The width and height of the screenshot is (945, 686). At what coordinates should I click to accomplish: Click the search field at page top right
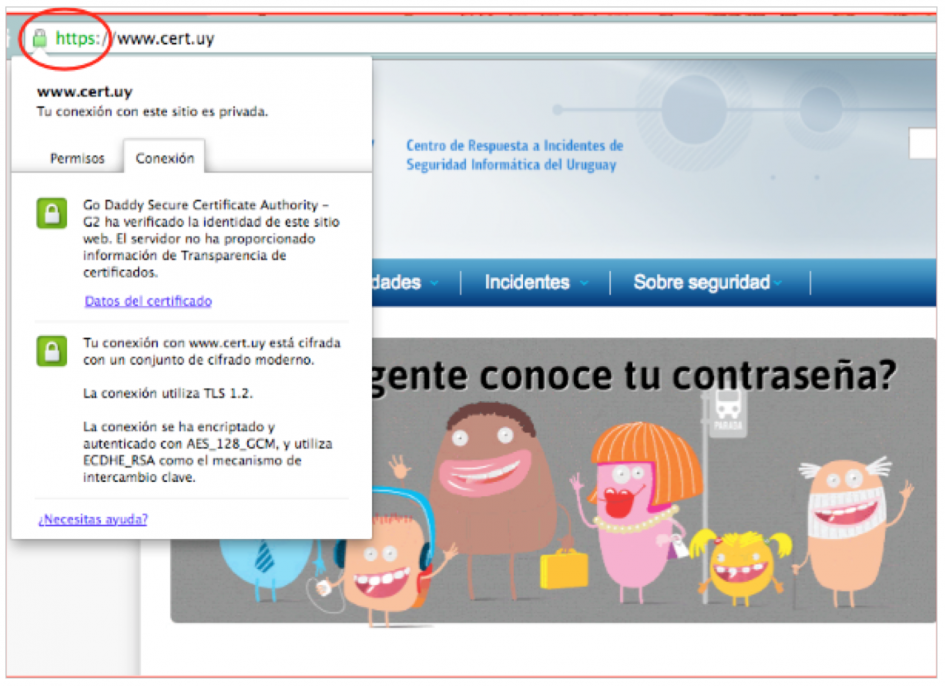click(922, 143)
